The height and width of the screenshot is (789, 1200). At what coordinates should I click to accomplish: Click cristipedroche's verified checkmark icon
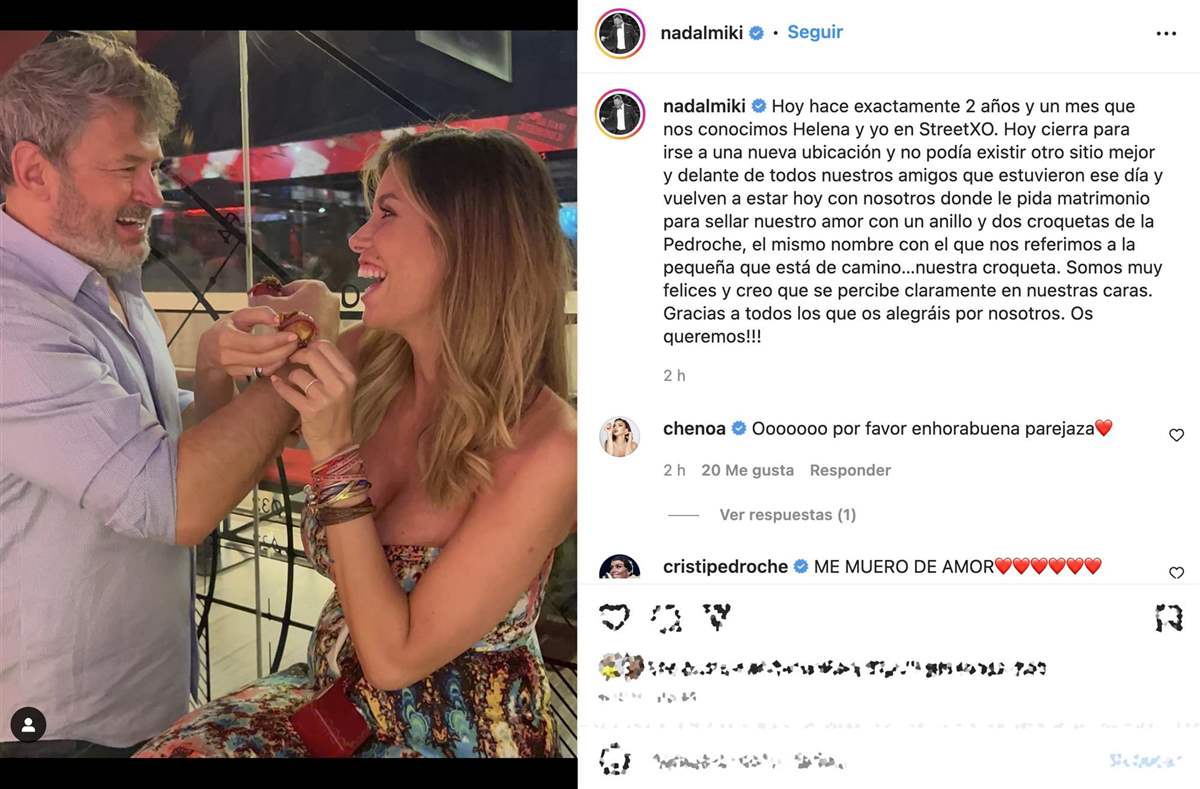[x=800, y=566]
